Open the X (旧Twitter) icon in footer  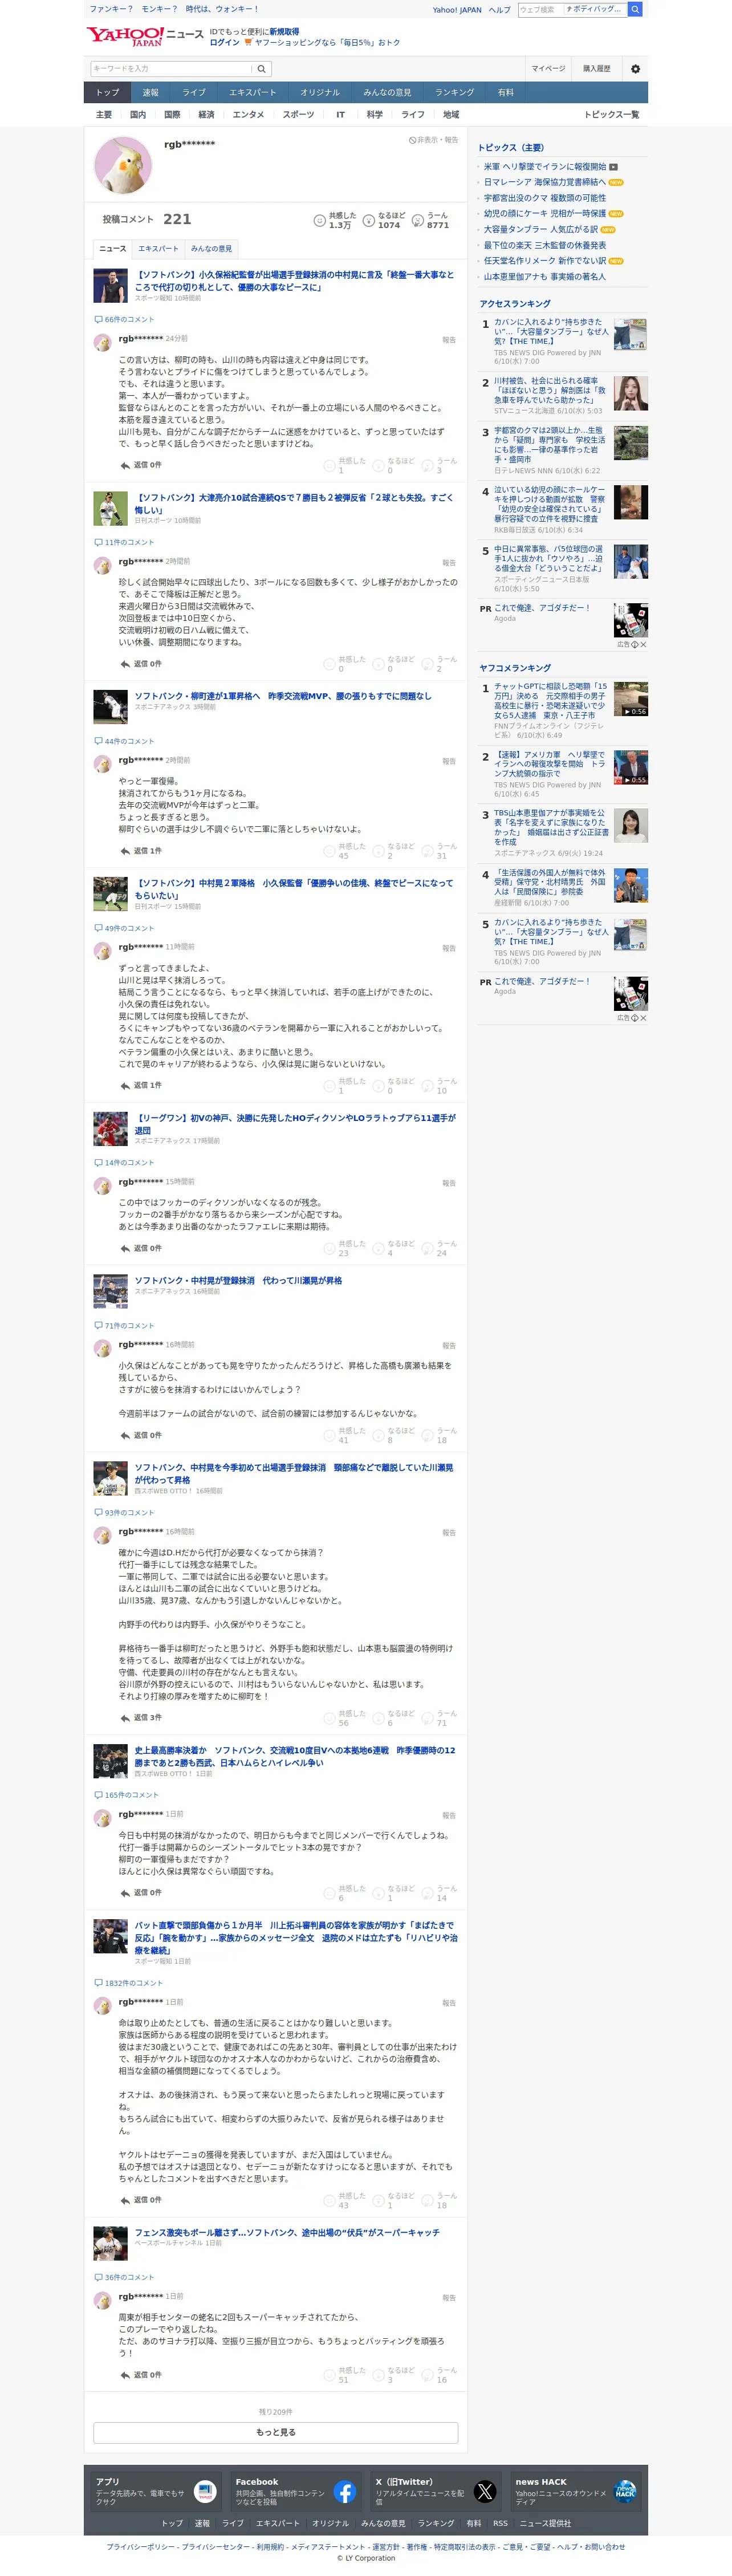coord(485,2492)
